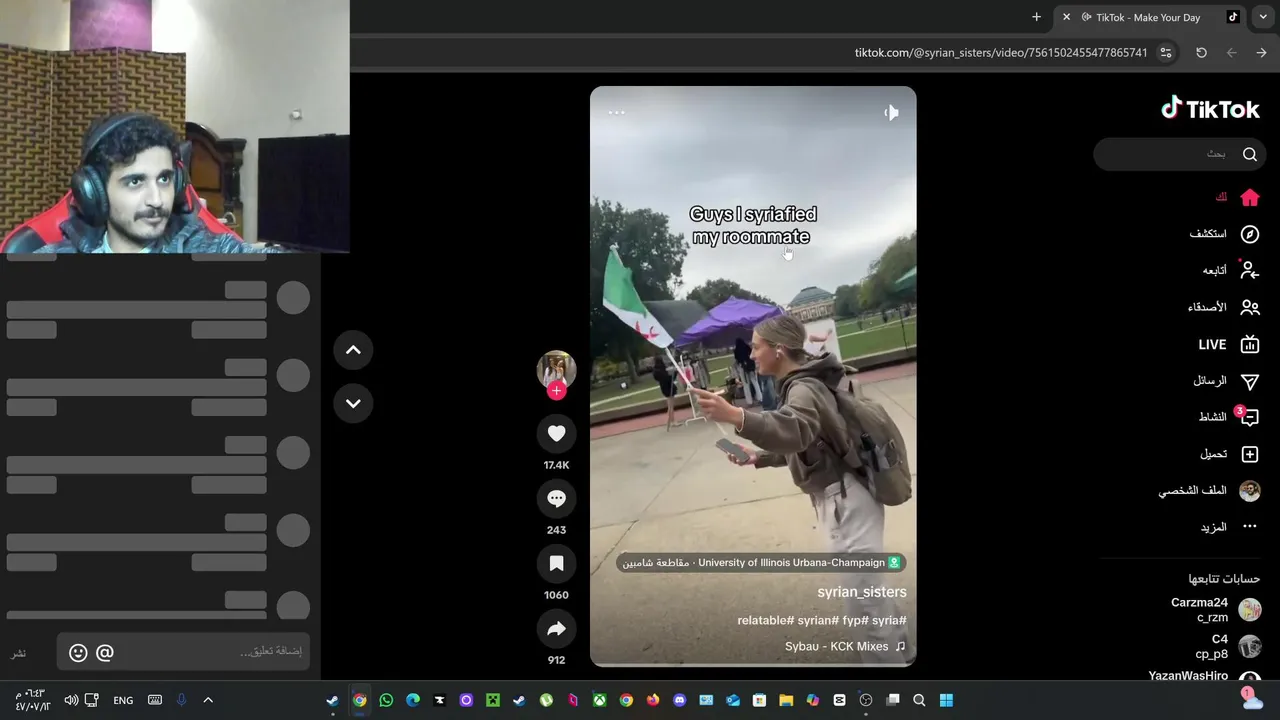
Task: Open the Windows Start menu
Action: pos(946,700)
